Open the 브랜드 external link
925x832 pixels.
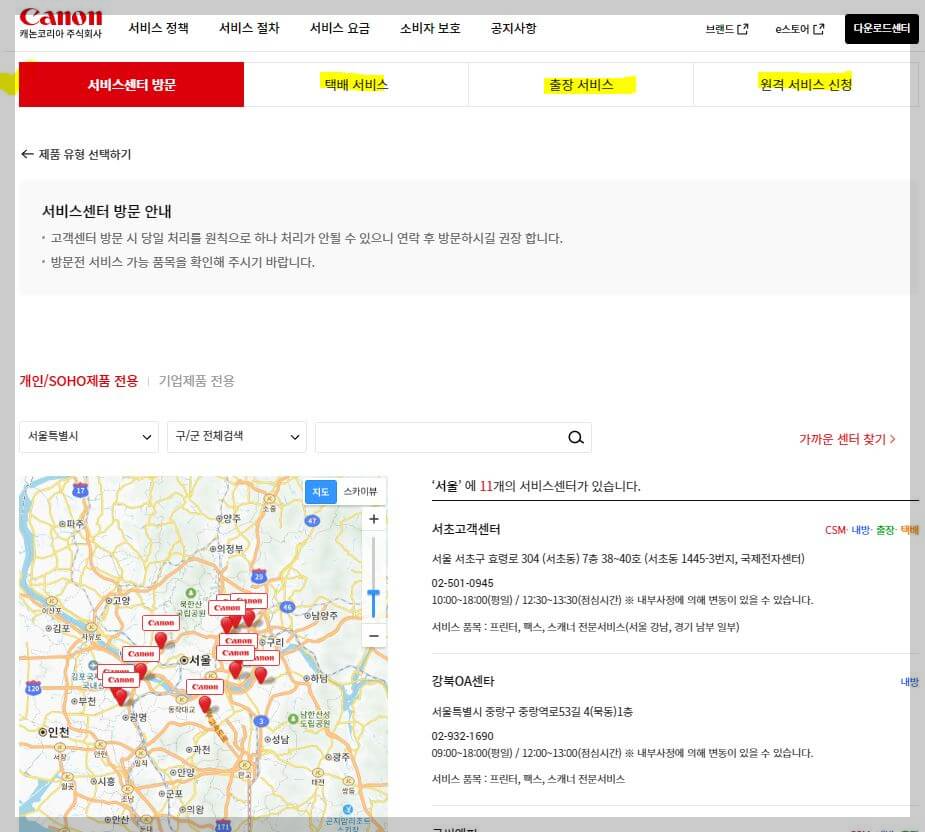(x=727, y=29)
